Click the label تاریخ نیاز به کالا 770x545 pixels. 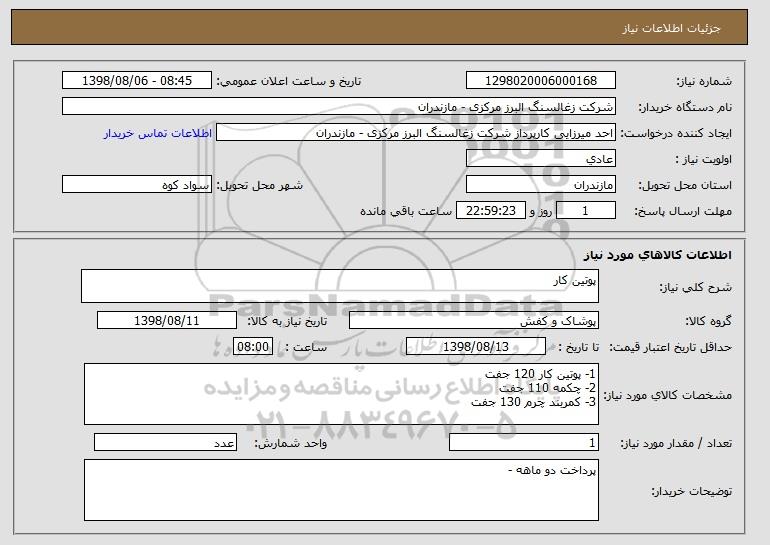287,321
